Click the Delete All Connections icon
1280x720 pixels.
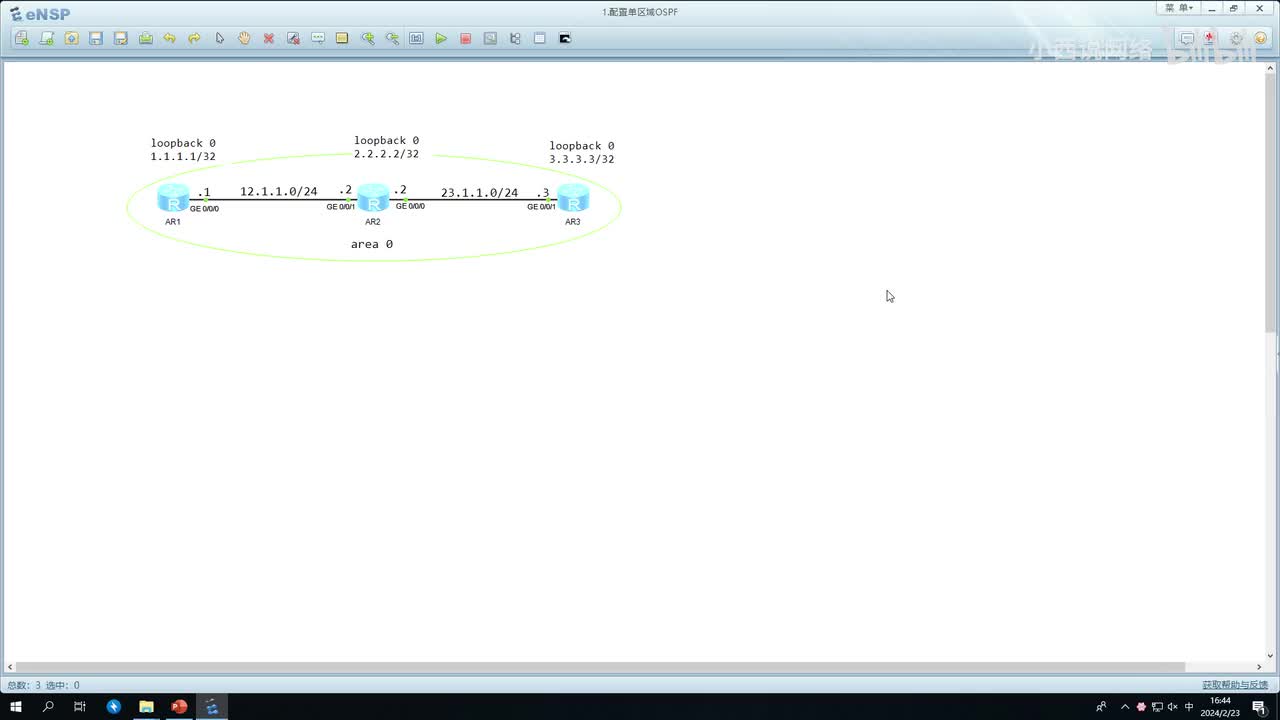point(293,38)
